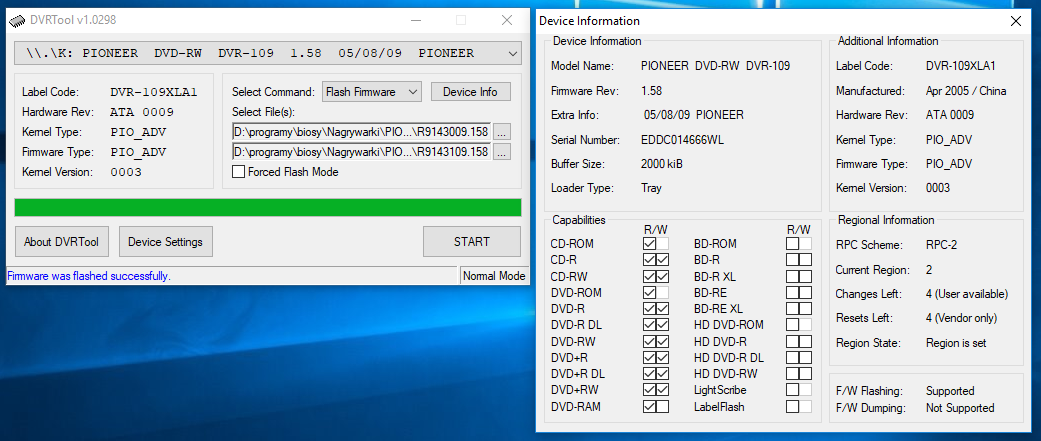Toggle DVD-RW write checkbox
1041x441 pixels.
tap(663, 341)
